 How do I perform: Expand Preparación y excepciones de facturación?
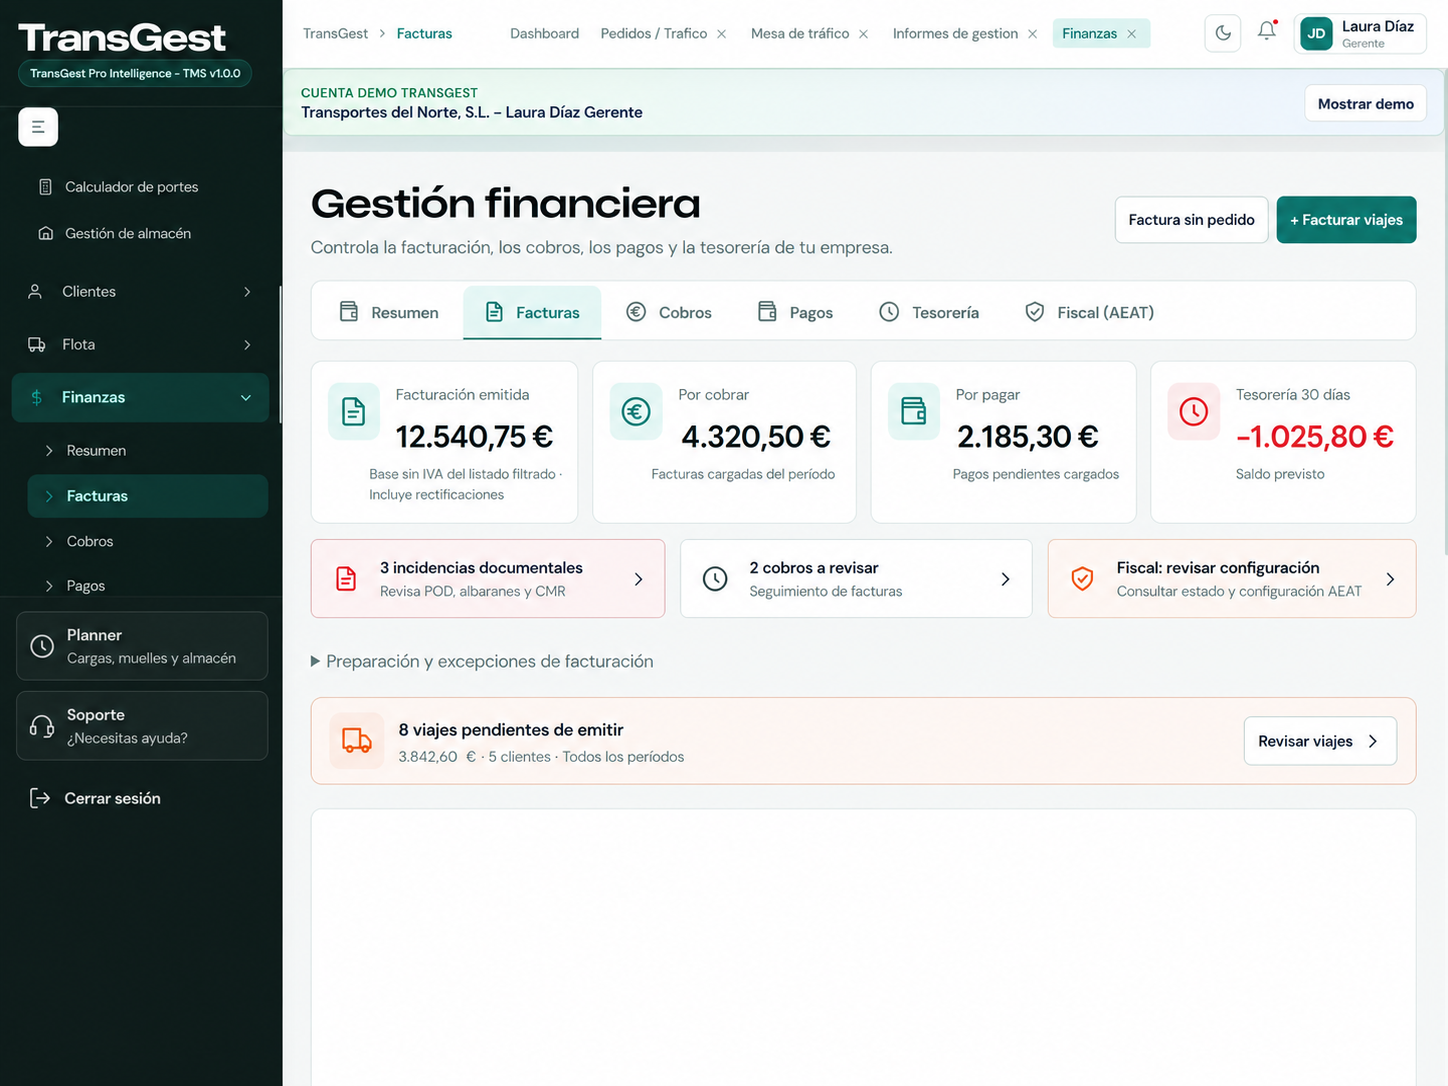482,661
